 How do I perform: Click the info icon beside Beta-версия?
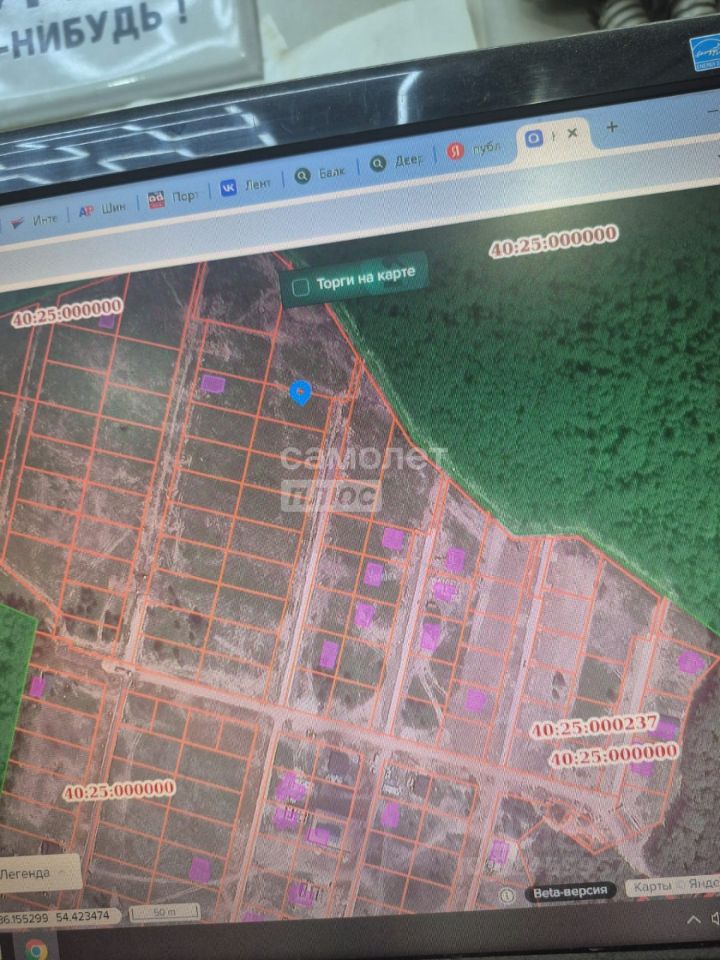(507, 894)
